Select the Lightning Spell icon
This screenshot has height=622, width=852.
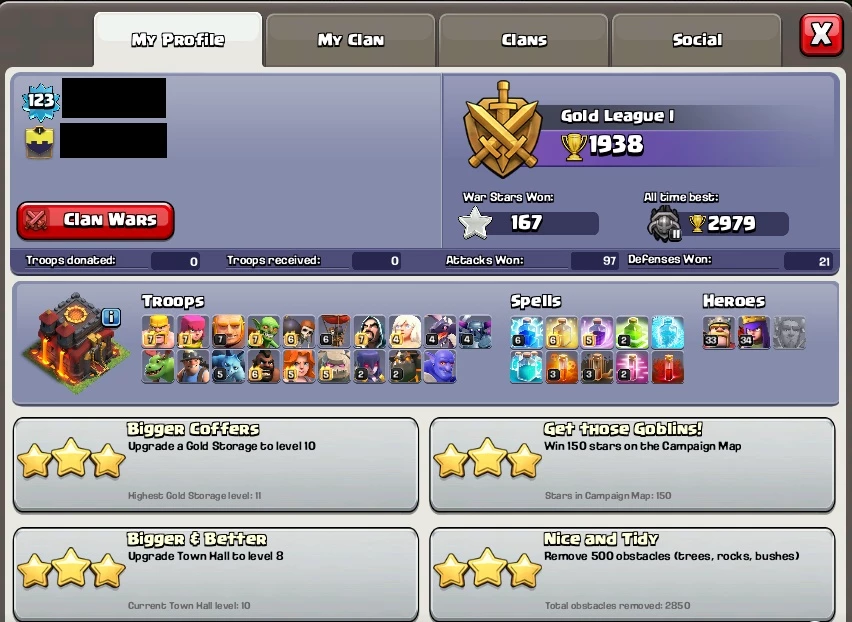coord(526,332)
